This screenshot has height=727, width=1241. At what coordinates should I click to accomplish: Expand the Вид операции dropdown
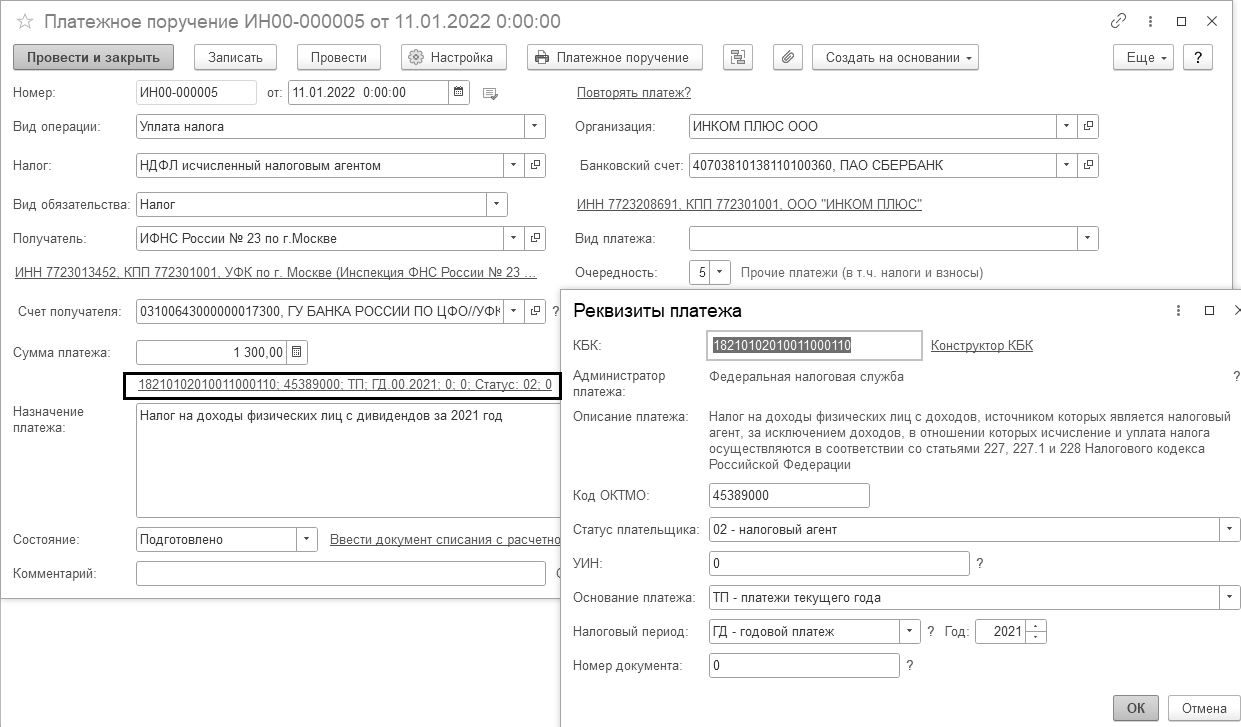[x=536, y=127]
